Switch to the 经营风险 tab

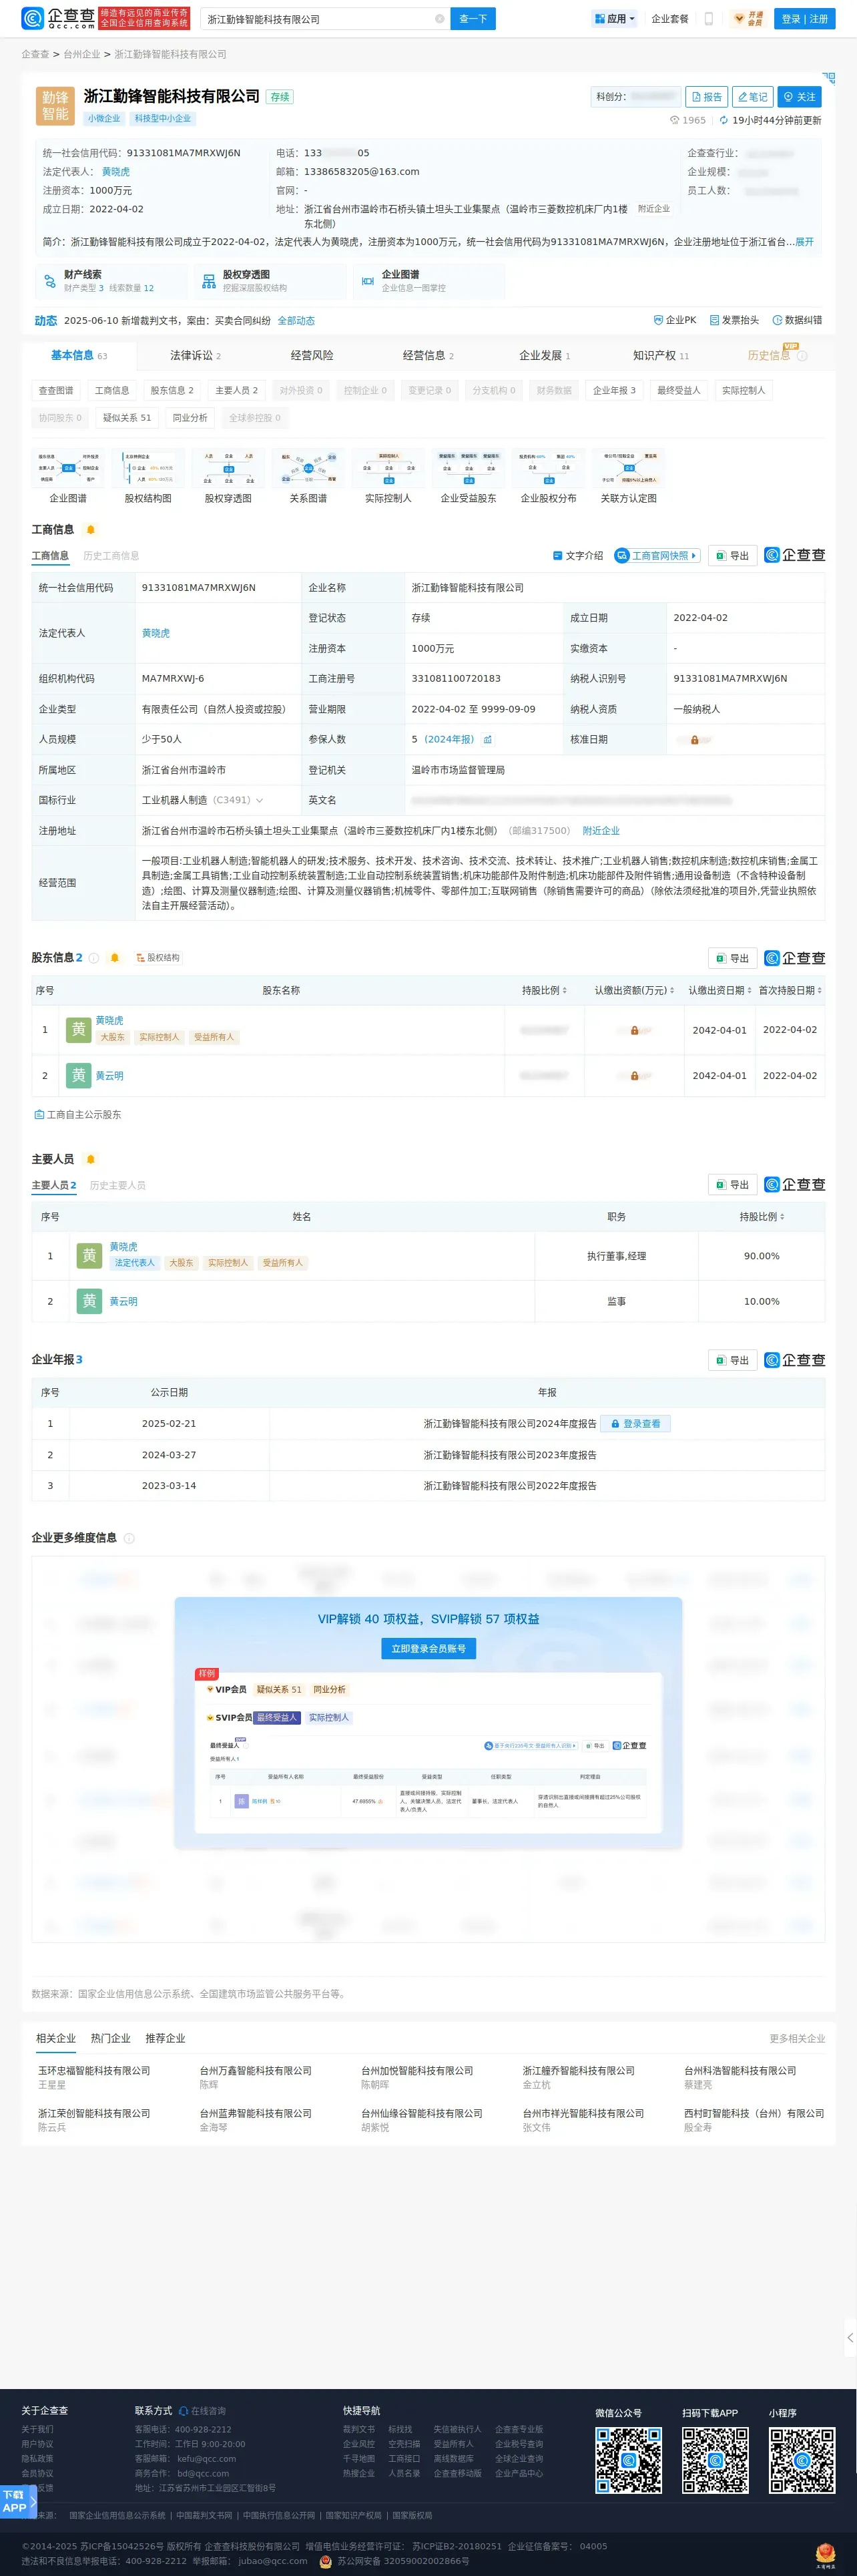pos(312,356)
